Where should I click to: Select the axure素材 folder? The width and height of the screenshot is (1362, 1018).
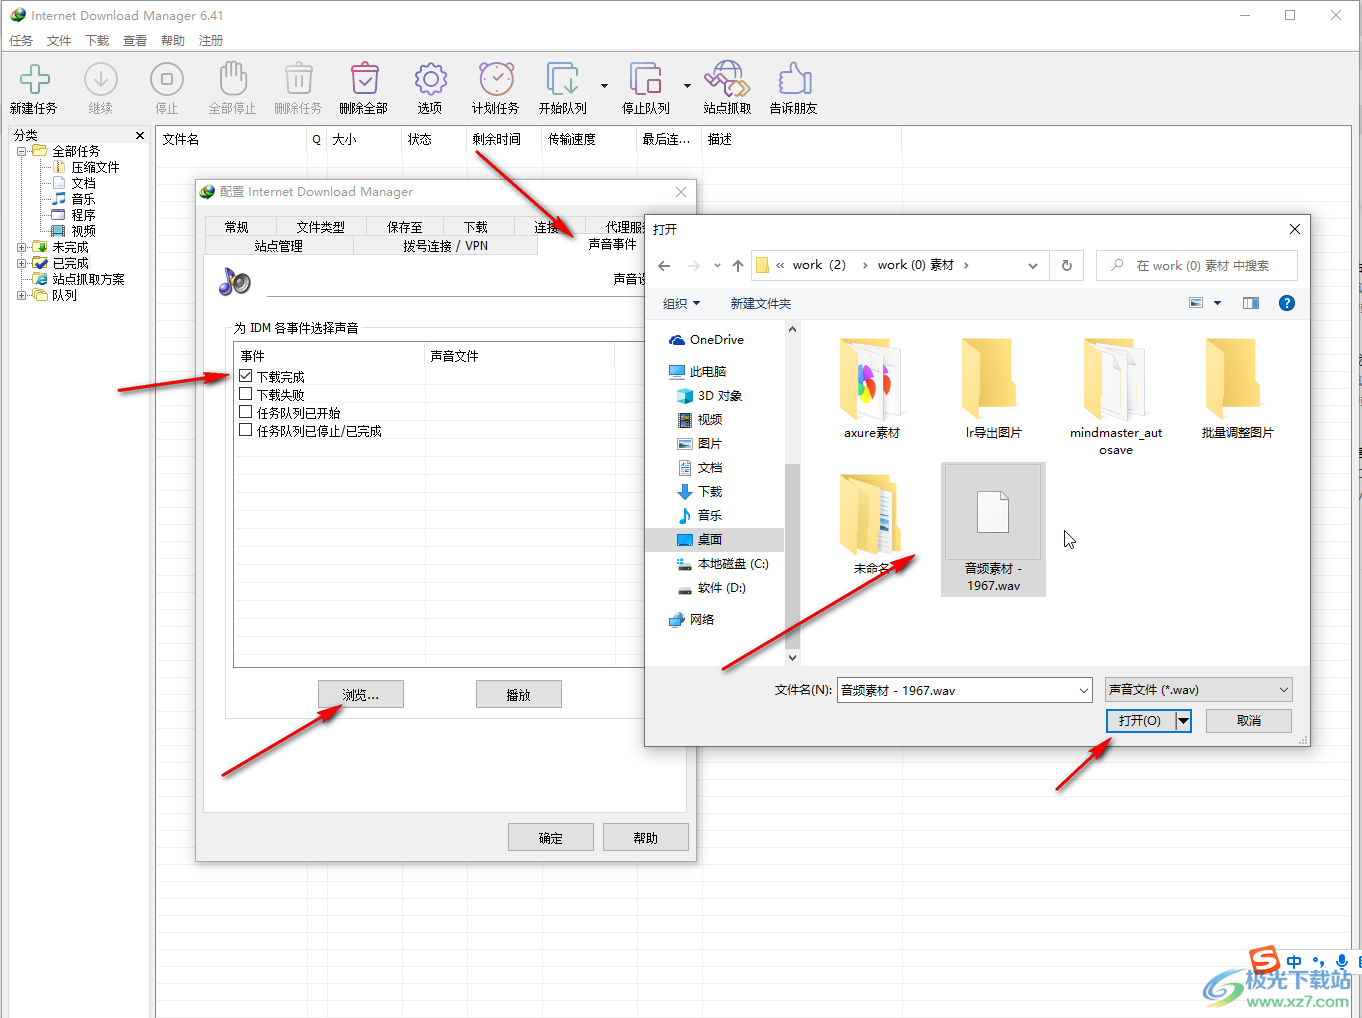point(872,388)
